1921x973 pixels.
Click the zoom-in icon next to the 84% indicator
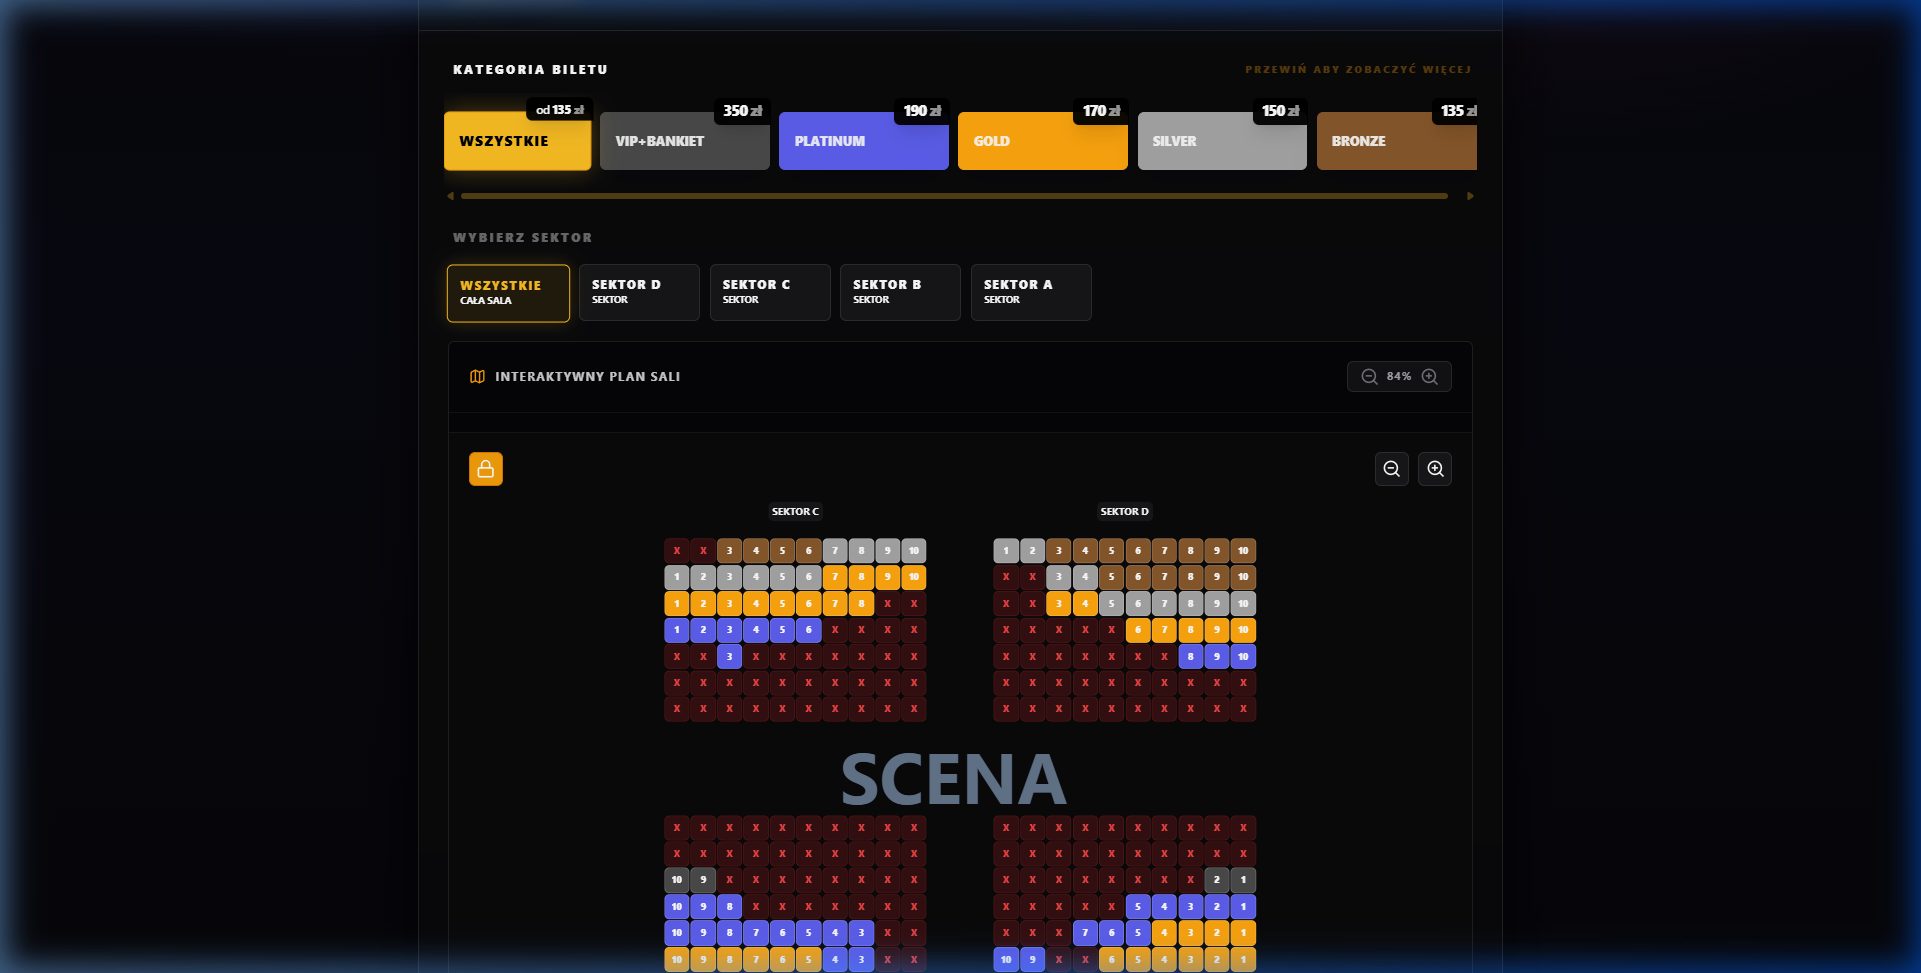pyautogui.click(x=1429, y=377)
